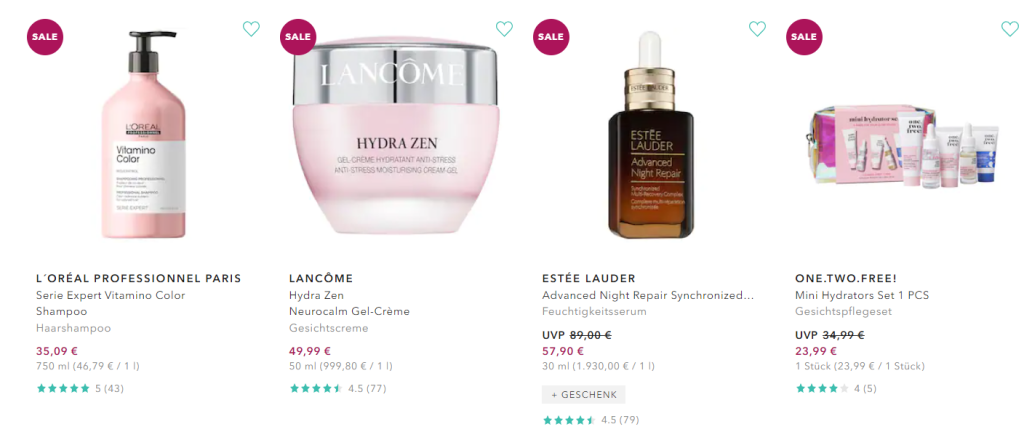Image resolution: width=1024 pixels, height=440 pixels.
Task: Click the + GESCHENK button
Action: (x=583, y=394)
